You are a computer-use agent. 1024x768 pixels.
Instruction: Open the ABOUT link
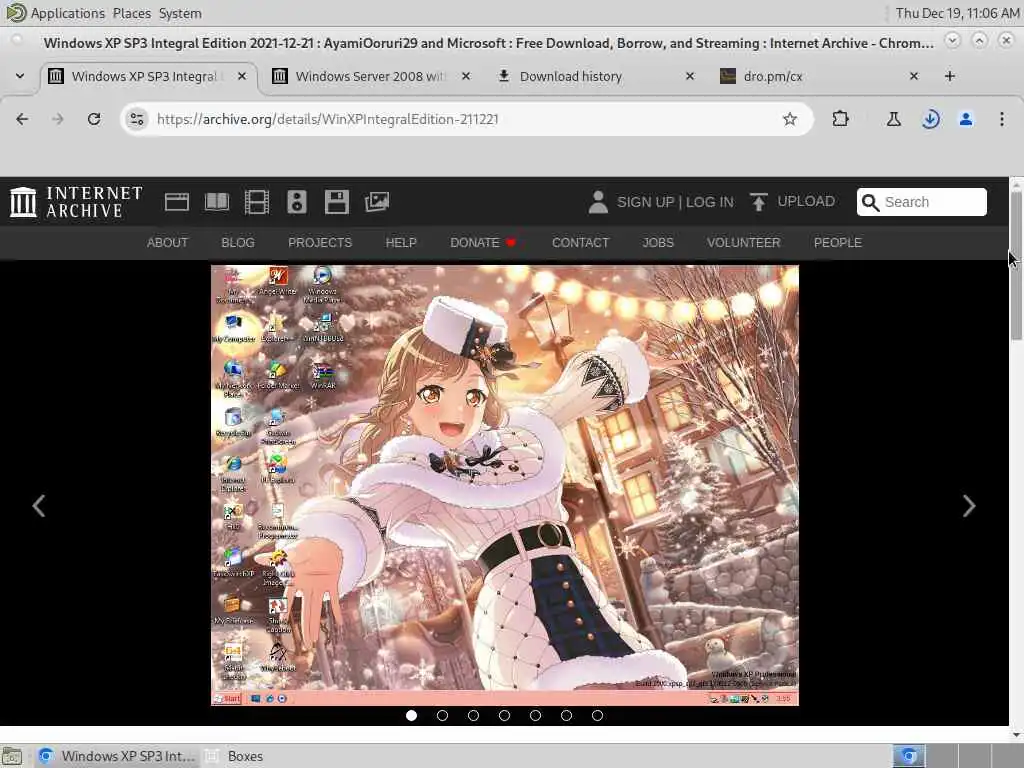(167, 242)
